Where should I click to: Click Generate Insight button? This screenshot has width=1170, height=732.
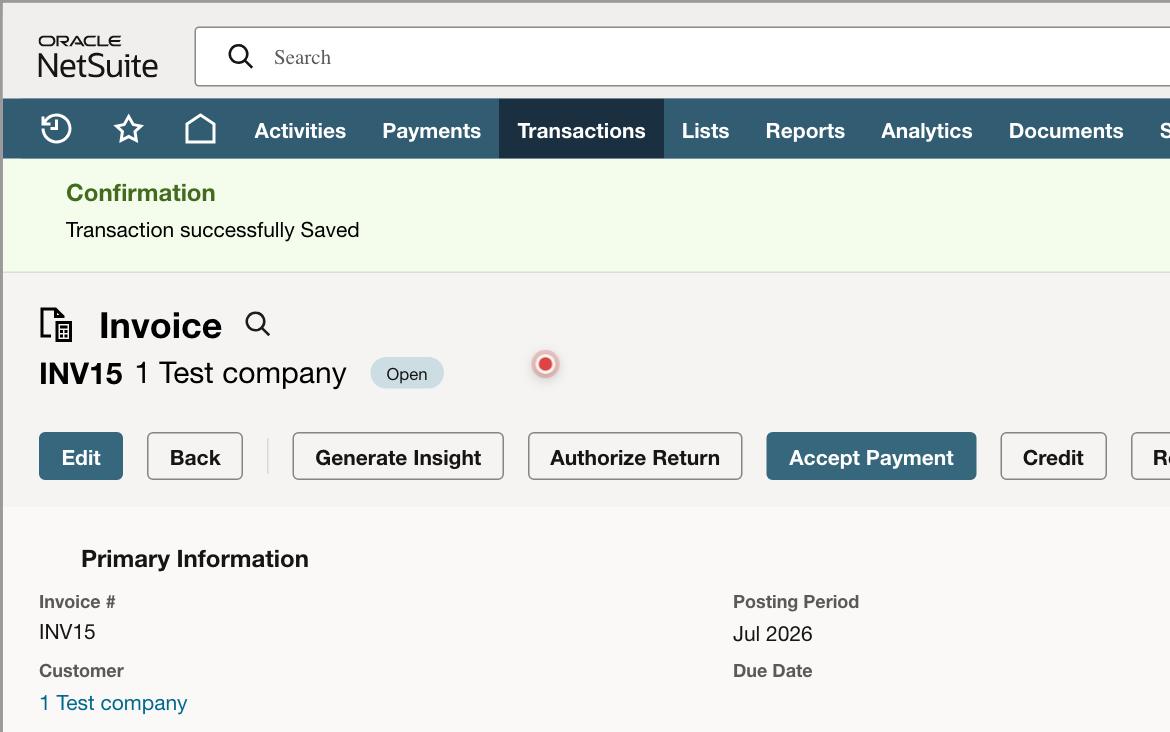click(x=398, y=456)
